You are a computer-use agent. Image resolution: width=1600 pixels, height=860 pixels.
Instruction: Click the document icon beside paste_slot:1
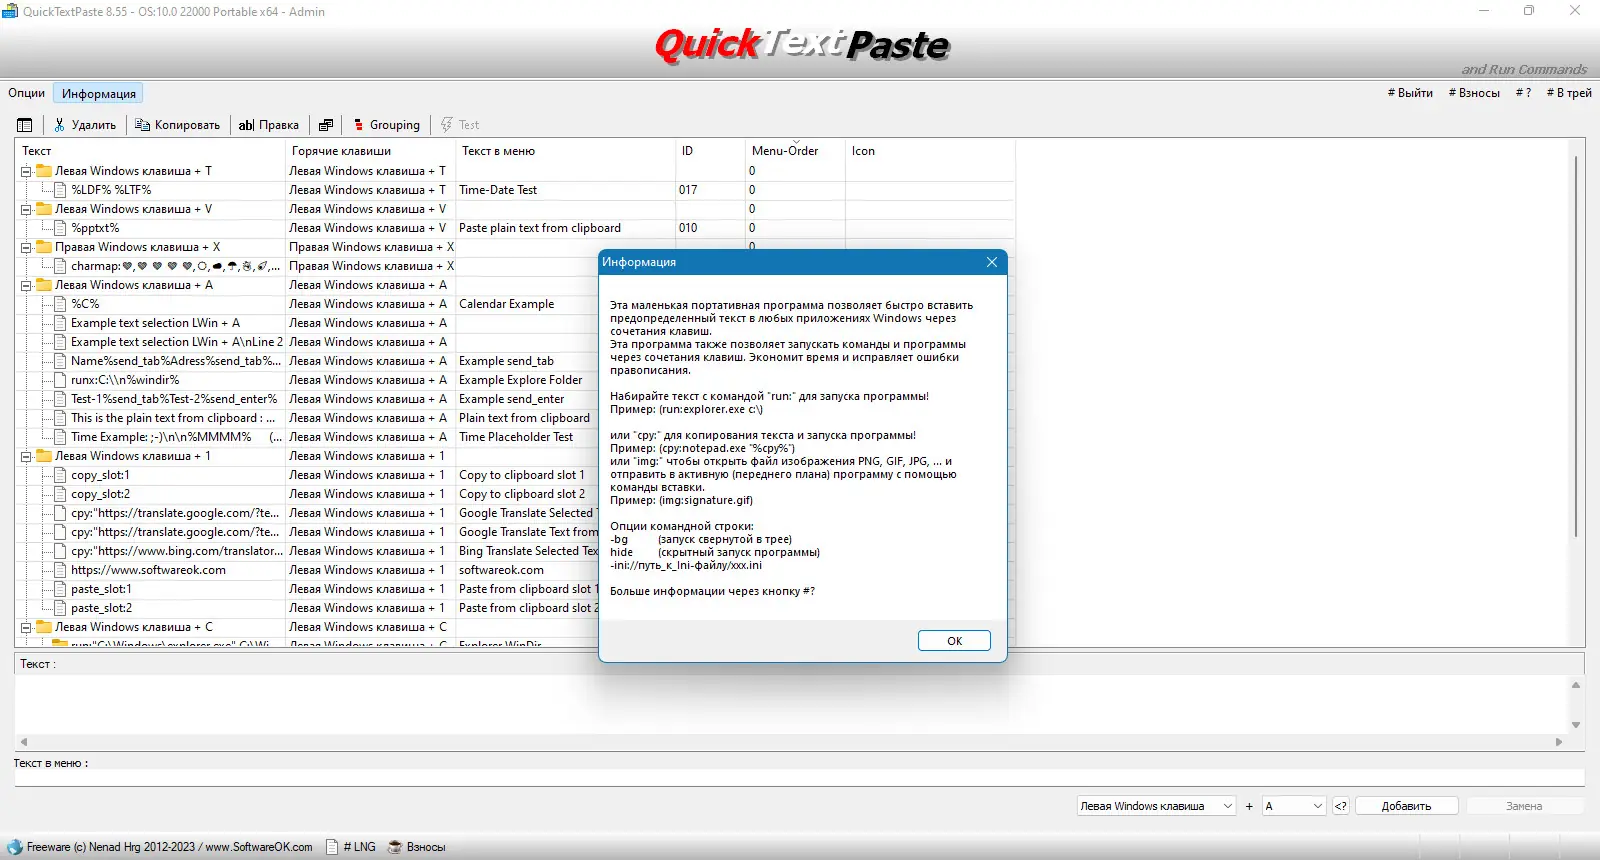[x=60, y=589]
